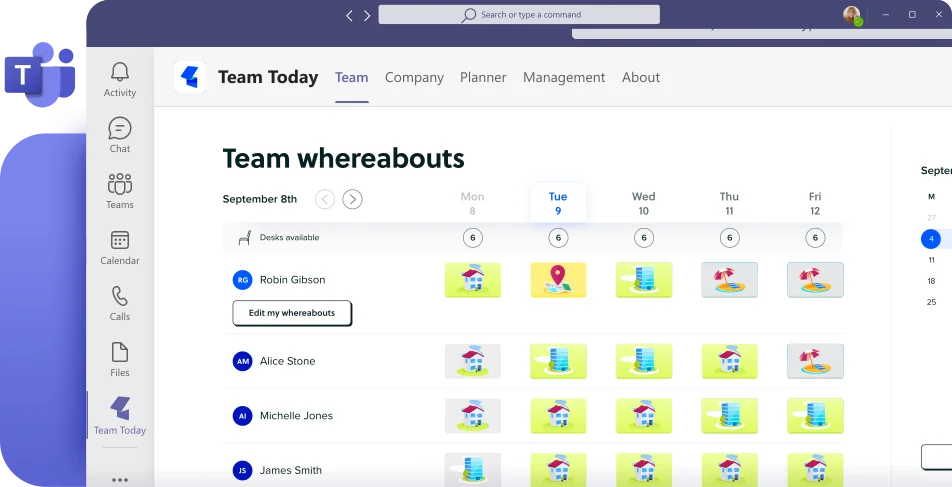Click the name Alice Stone
The width and height of the screenshot is (952, 487).
click(288, 361)
